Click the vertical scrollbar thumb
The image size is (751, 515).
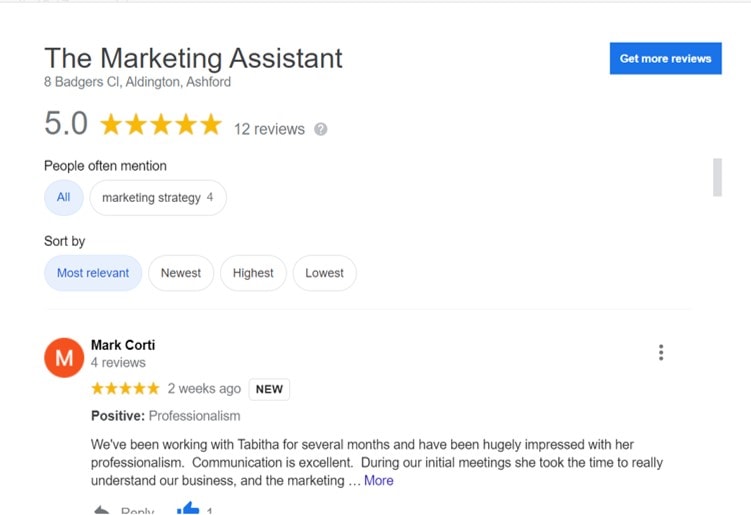point(717,176)
